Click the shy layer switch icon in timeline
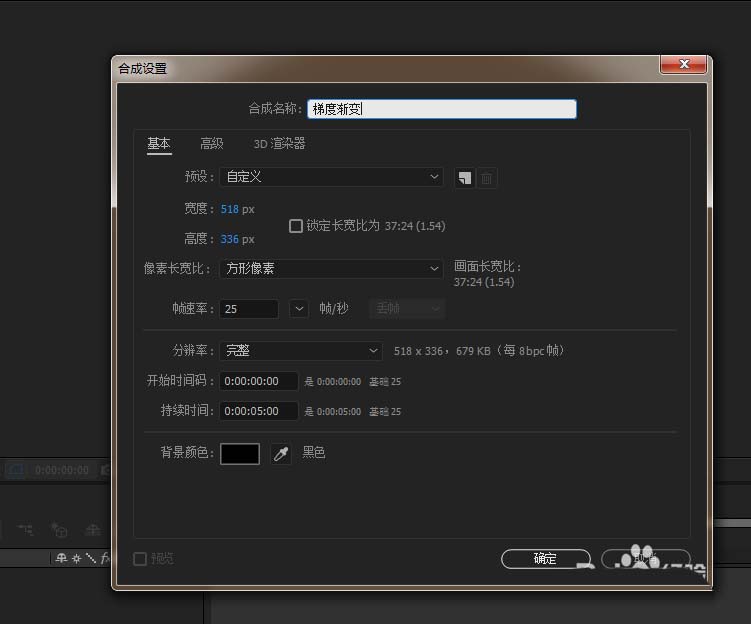Viewport: 751px width, 624px height. pos(61,558)
